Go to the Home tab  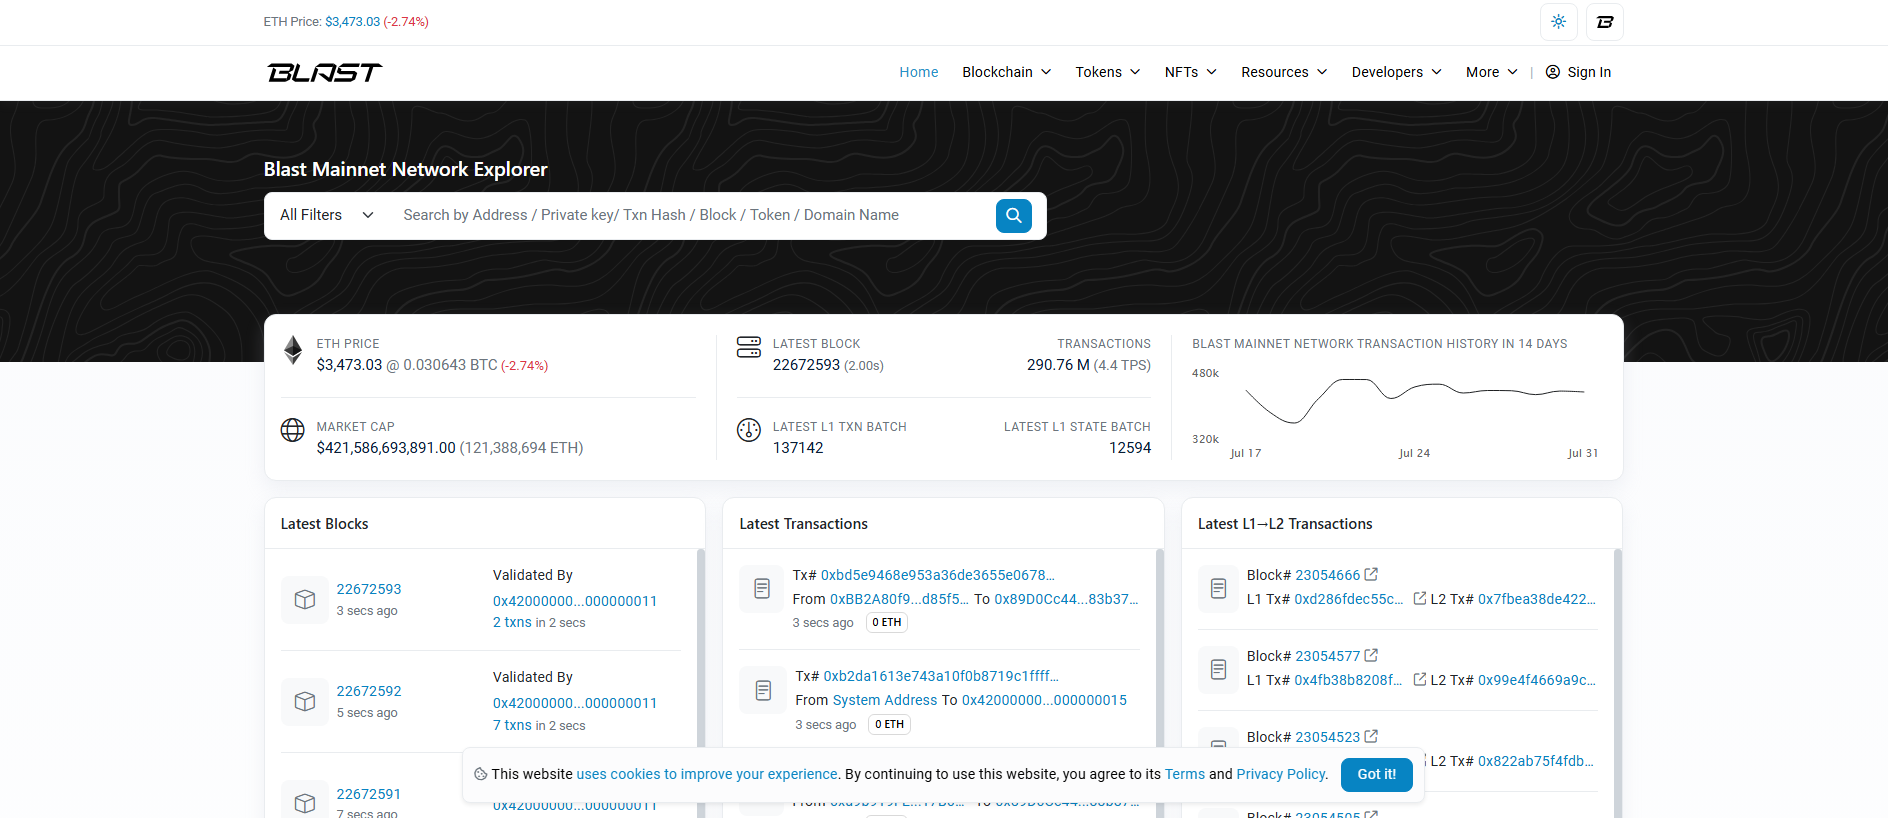tap(918, 72)
